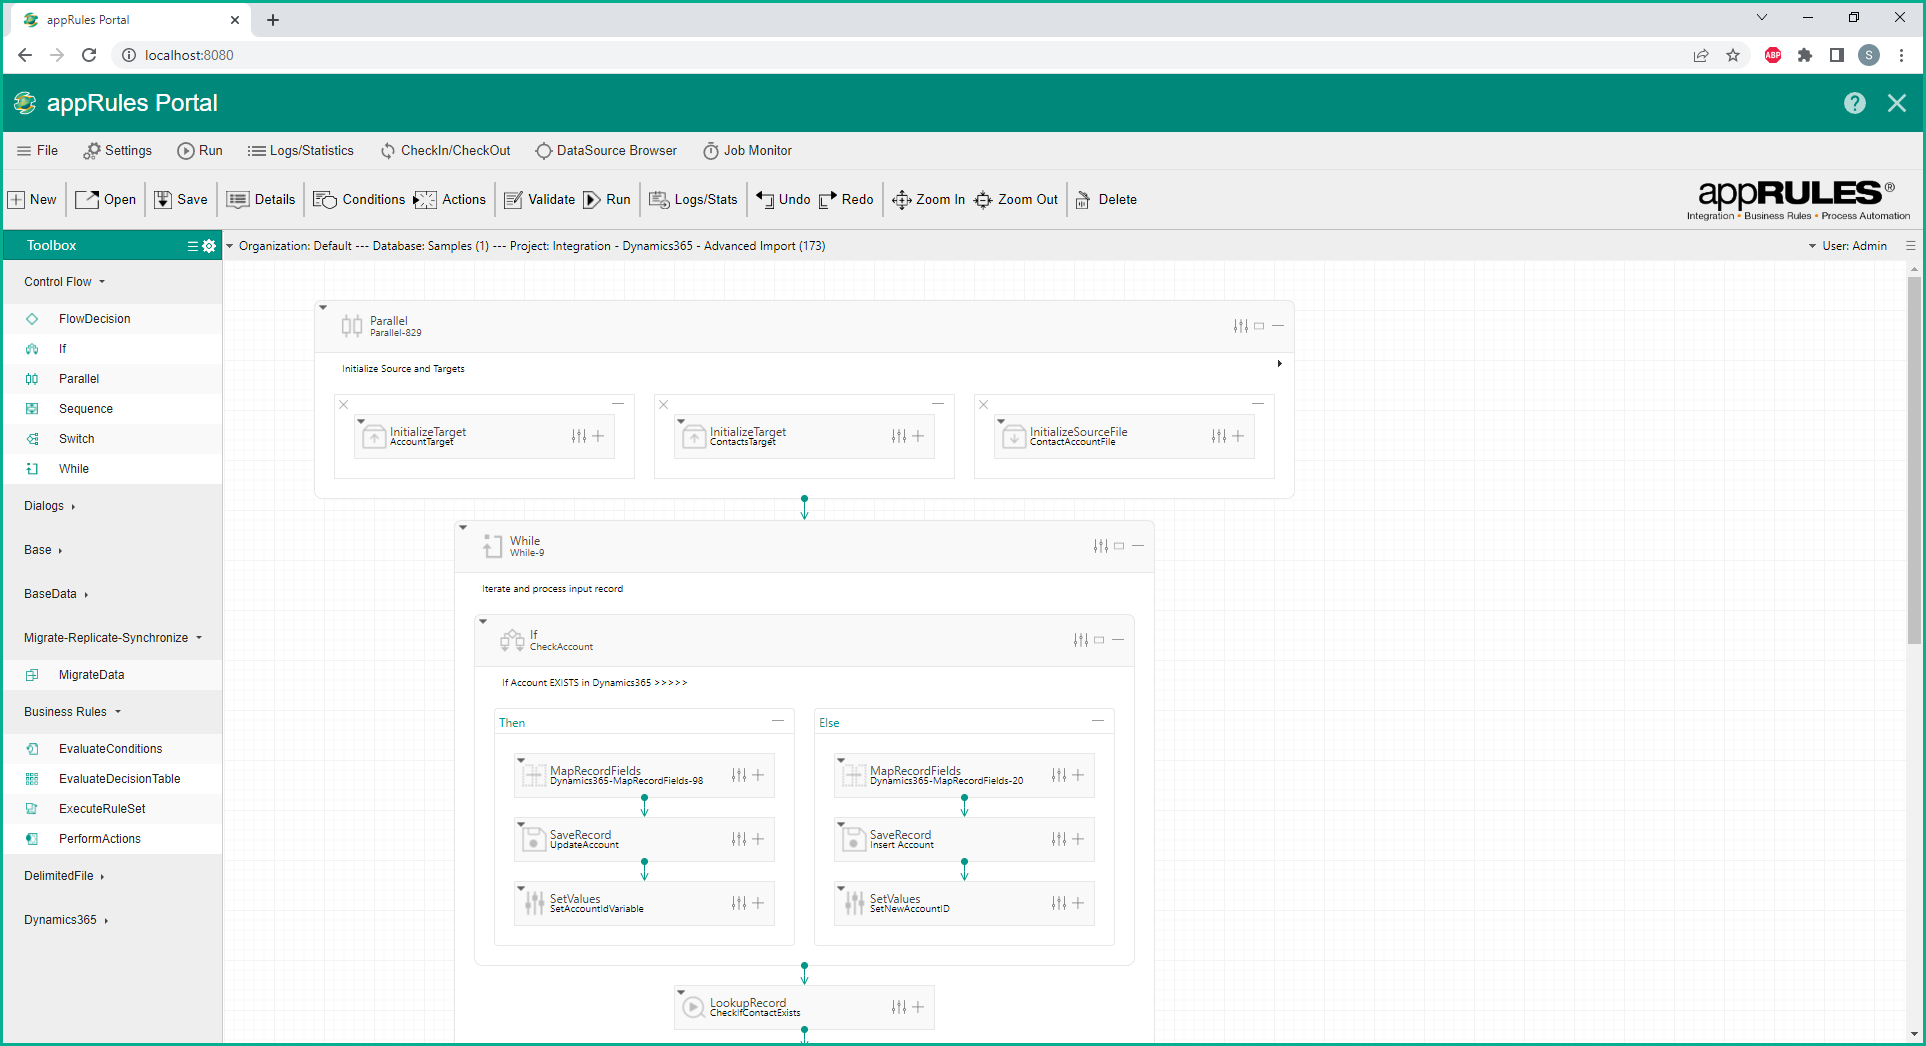Click the Save button
Image resolution: width=1926 pixels, height=1046 pixels.
tap(181, 200)
